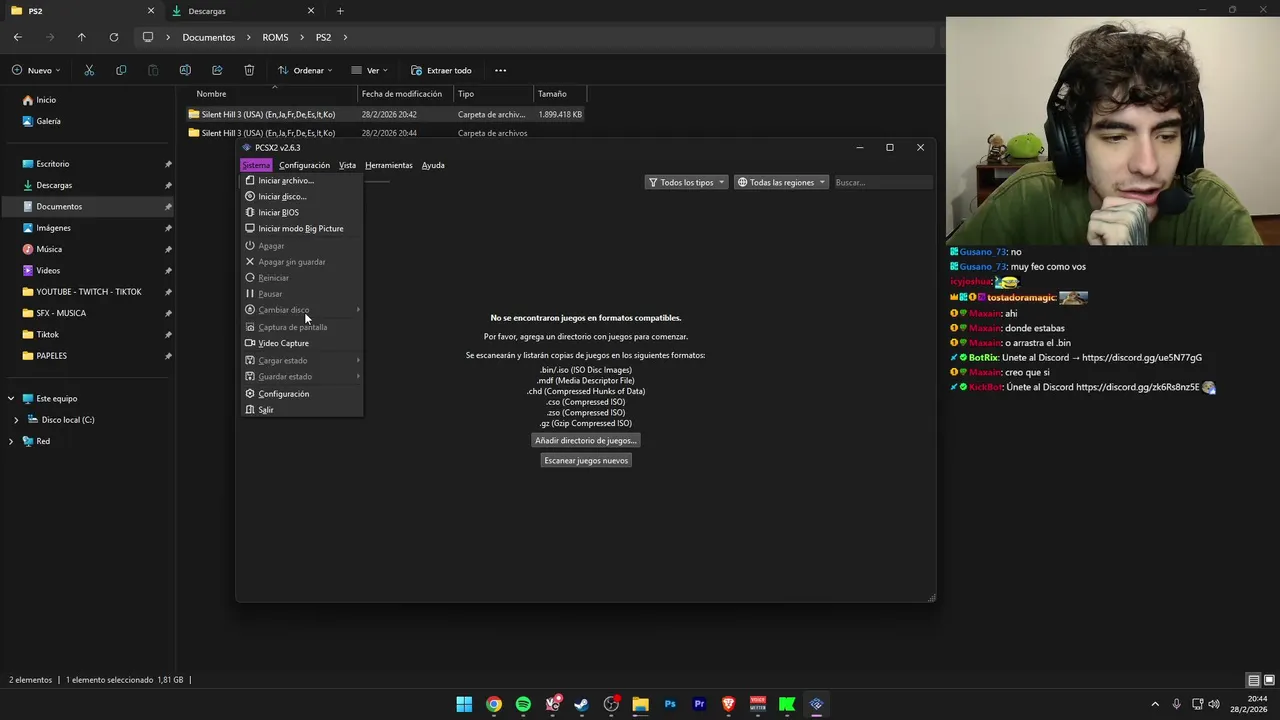
Task: Click the Delete trash icon in Explorer toolbar
Action: pyautogui.click(x=249, y=70)
